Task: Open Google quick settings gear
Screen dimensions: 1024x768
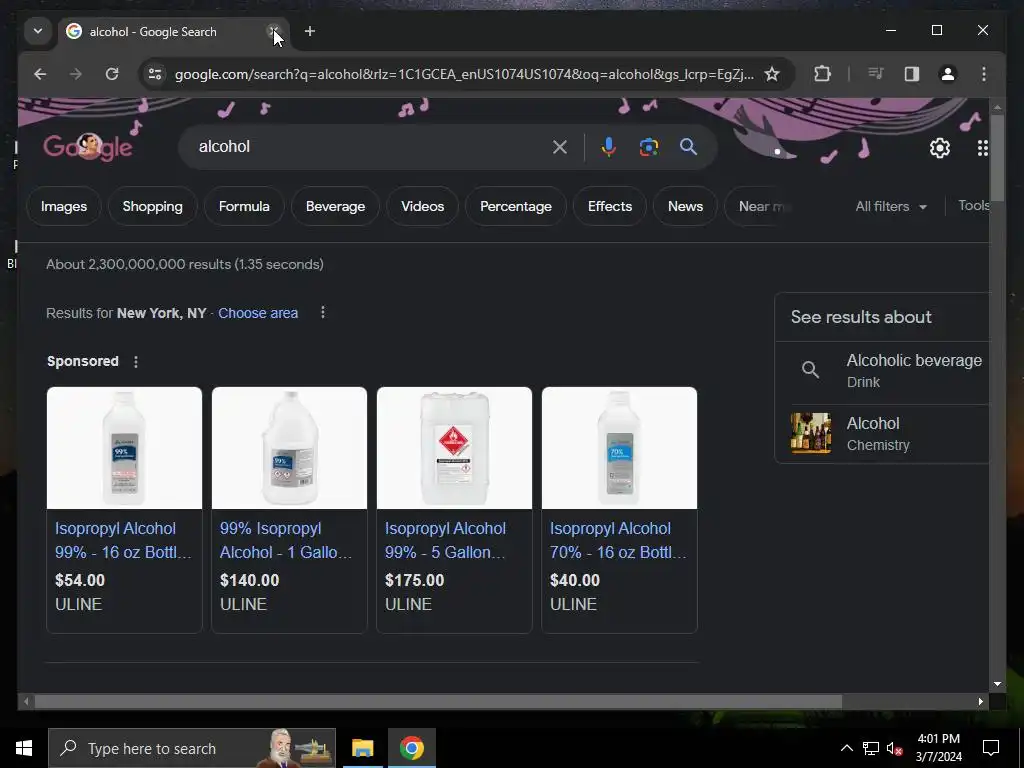Action: pos(940,148)
